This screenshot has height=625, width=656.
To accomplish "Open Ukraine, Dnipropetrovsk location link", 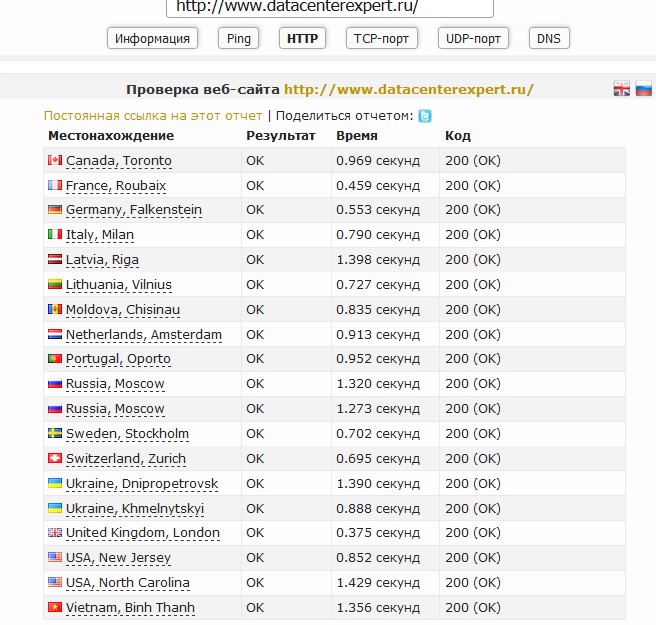I will [142, 484].
